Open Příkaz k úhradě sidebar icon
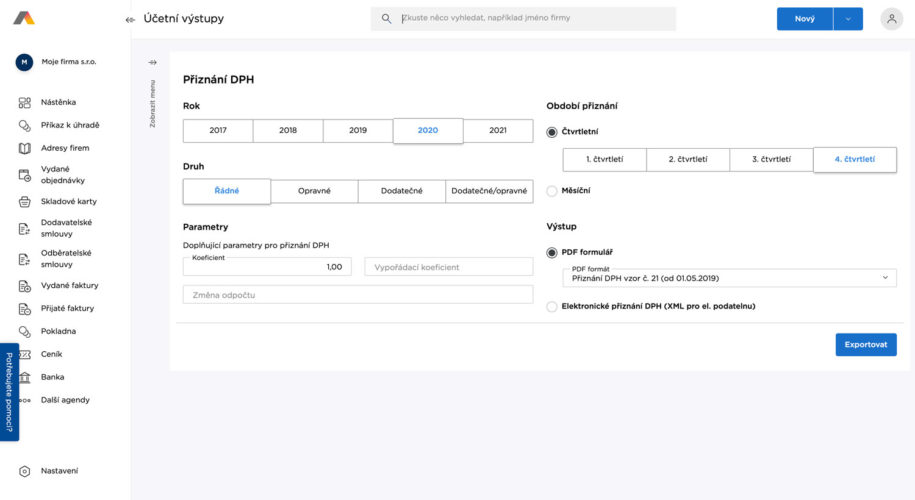The height and width of the screenshot is (500, 915). 25,125
